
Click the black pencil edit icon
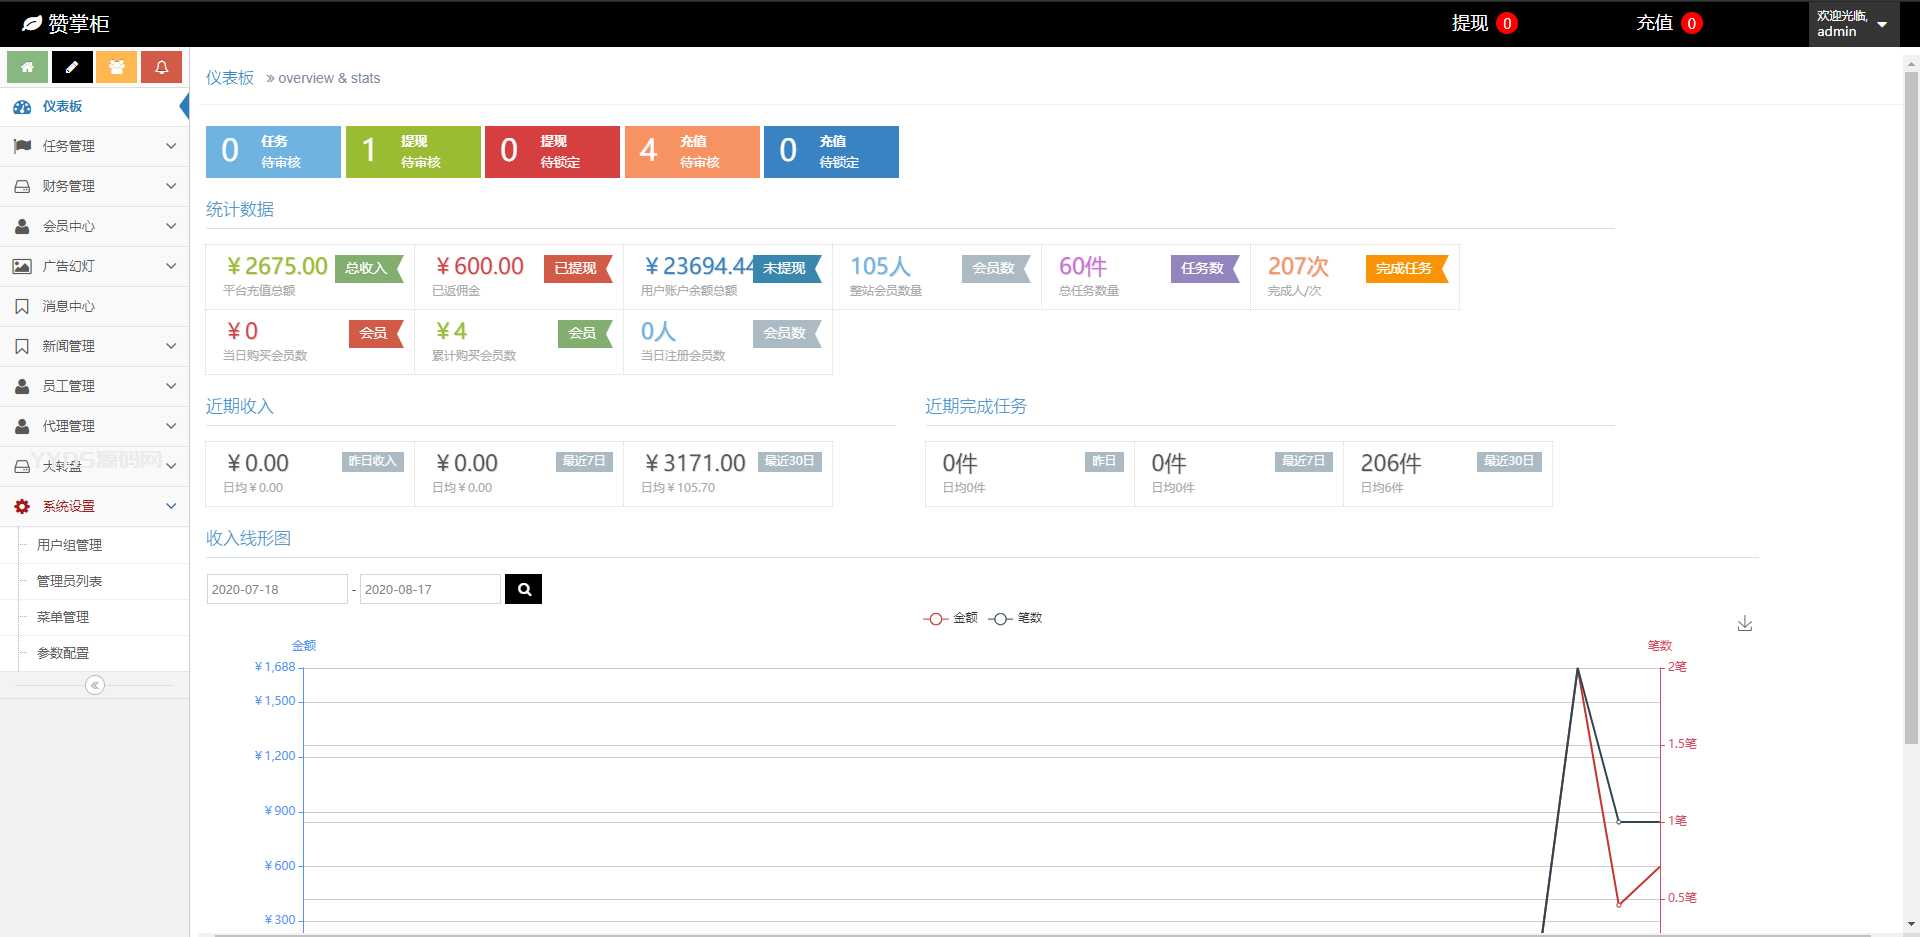pos(72,67)
